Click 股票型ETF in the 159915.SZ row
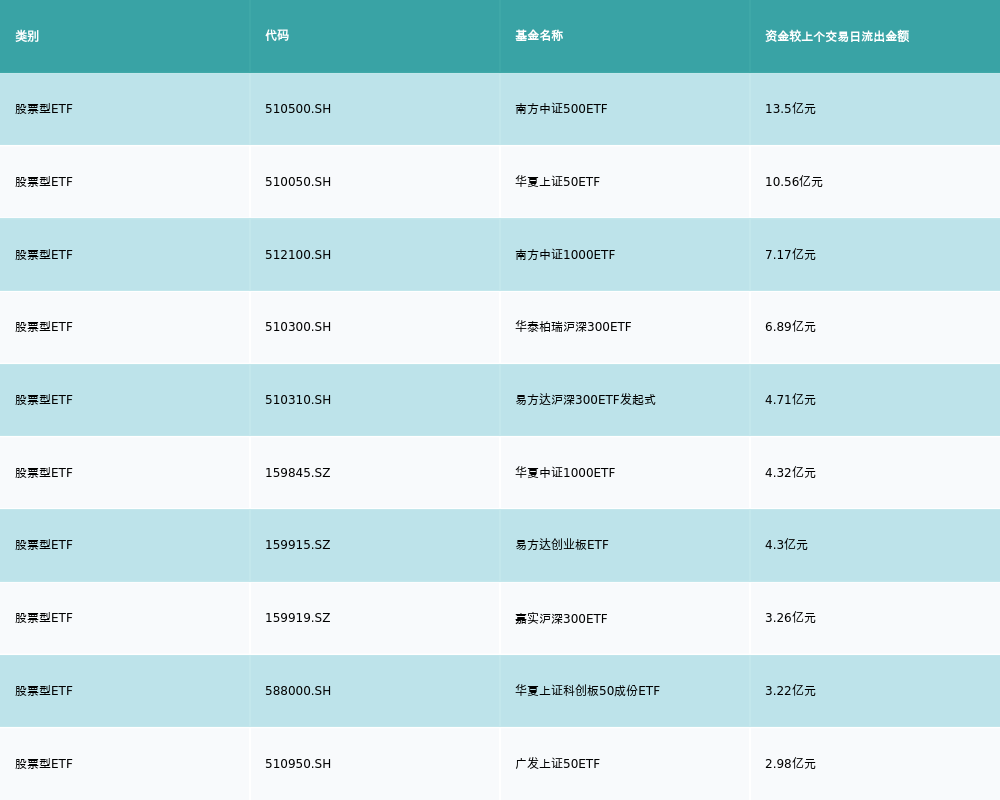 (44, 545)
